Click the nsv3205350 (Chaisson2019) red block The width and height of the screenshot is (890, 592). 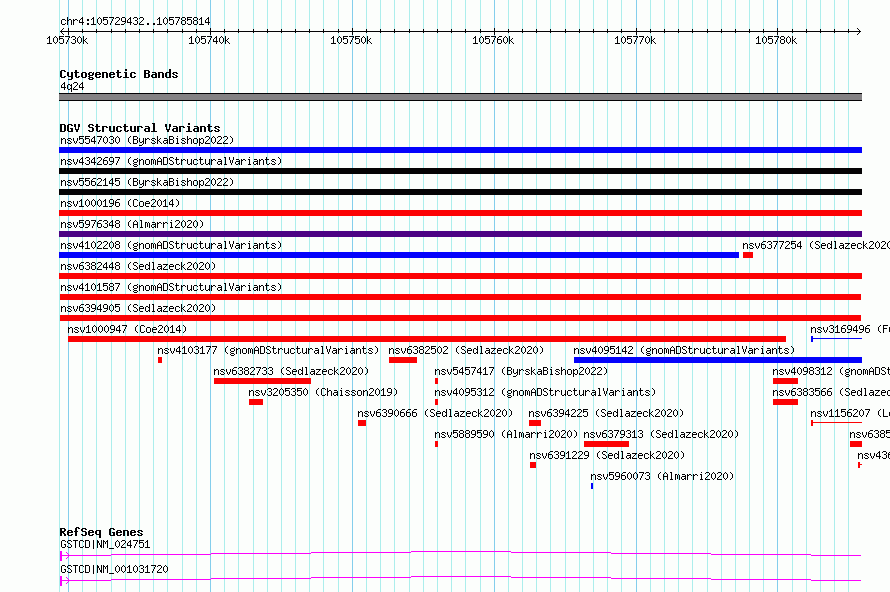point(256,402)
